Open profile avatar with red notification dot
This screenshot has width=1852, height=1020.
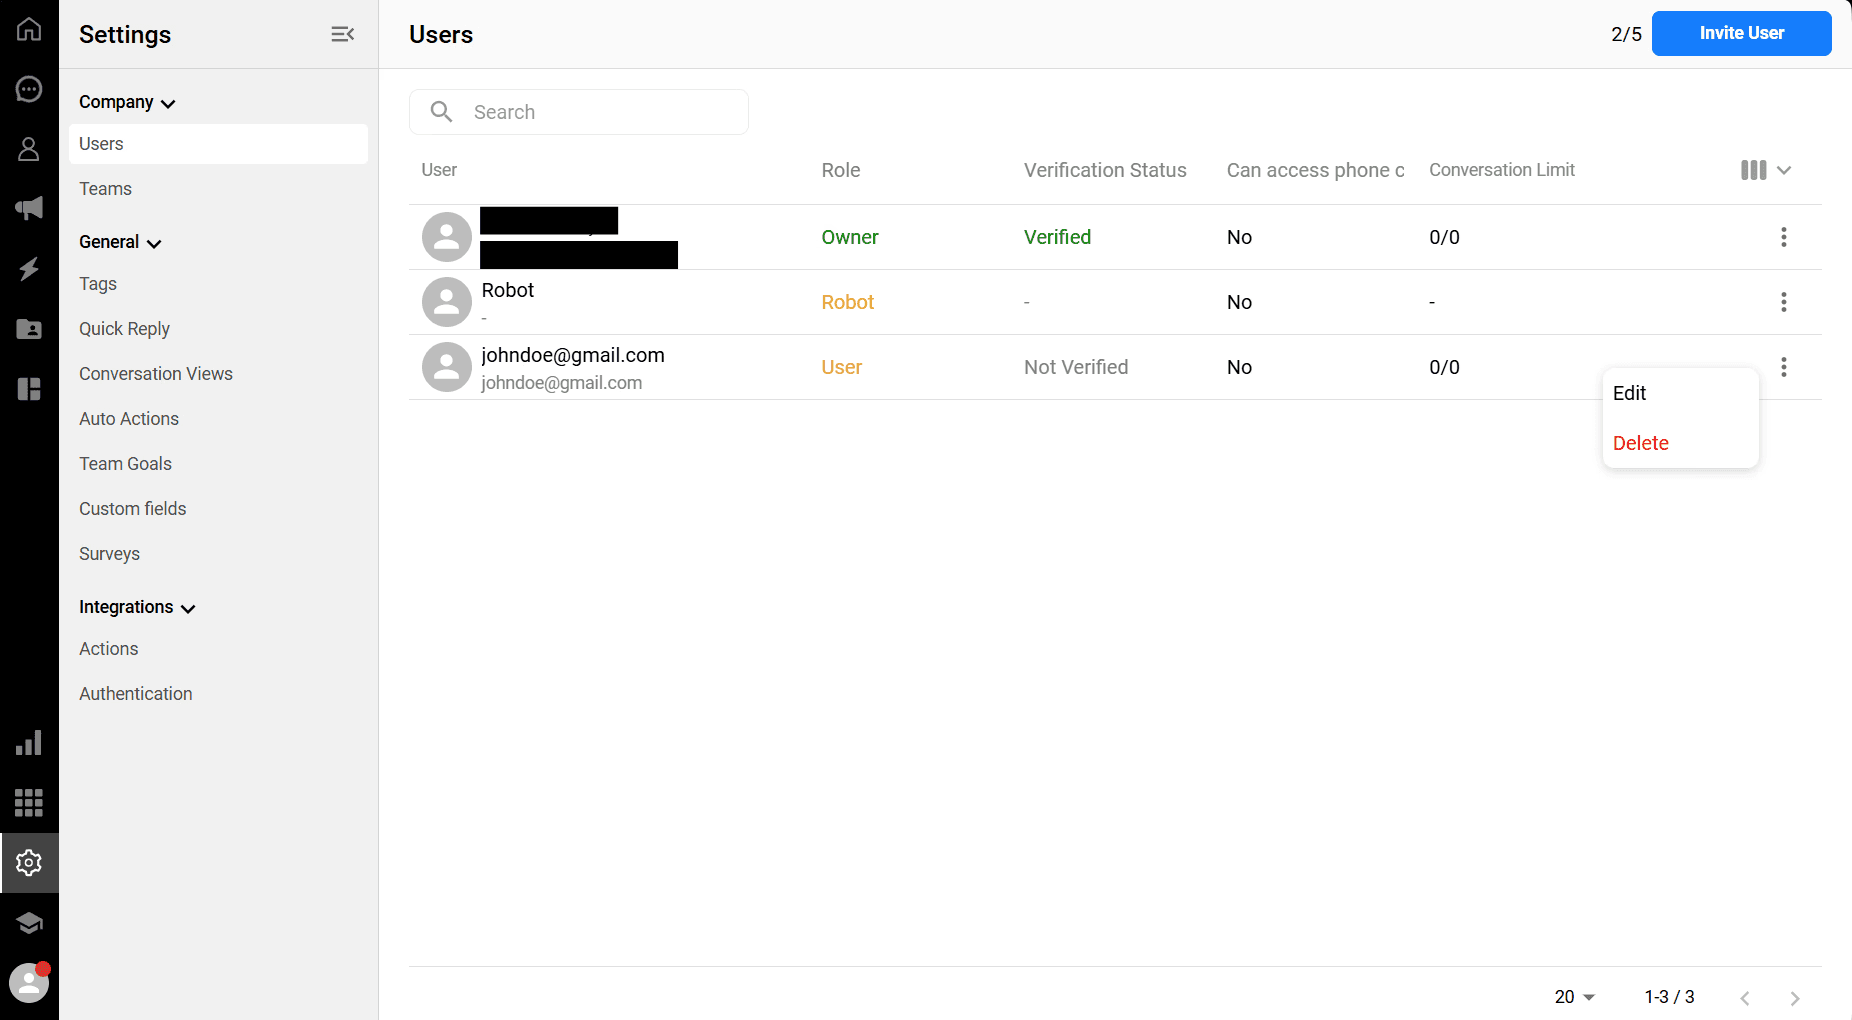point(29,982)
